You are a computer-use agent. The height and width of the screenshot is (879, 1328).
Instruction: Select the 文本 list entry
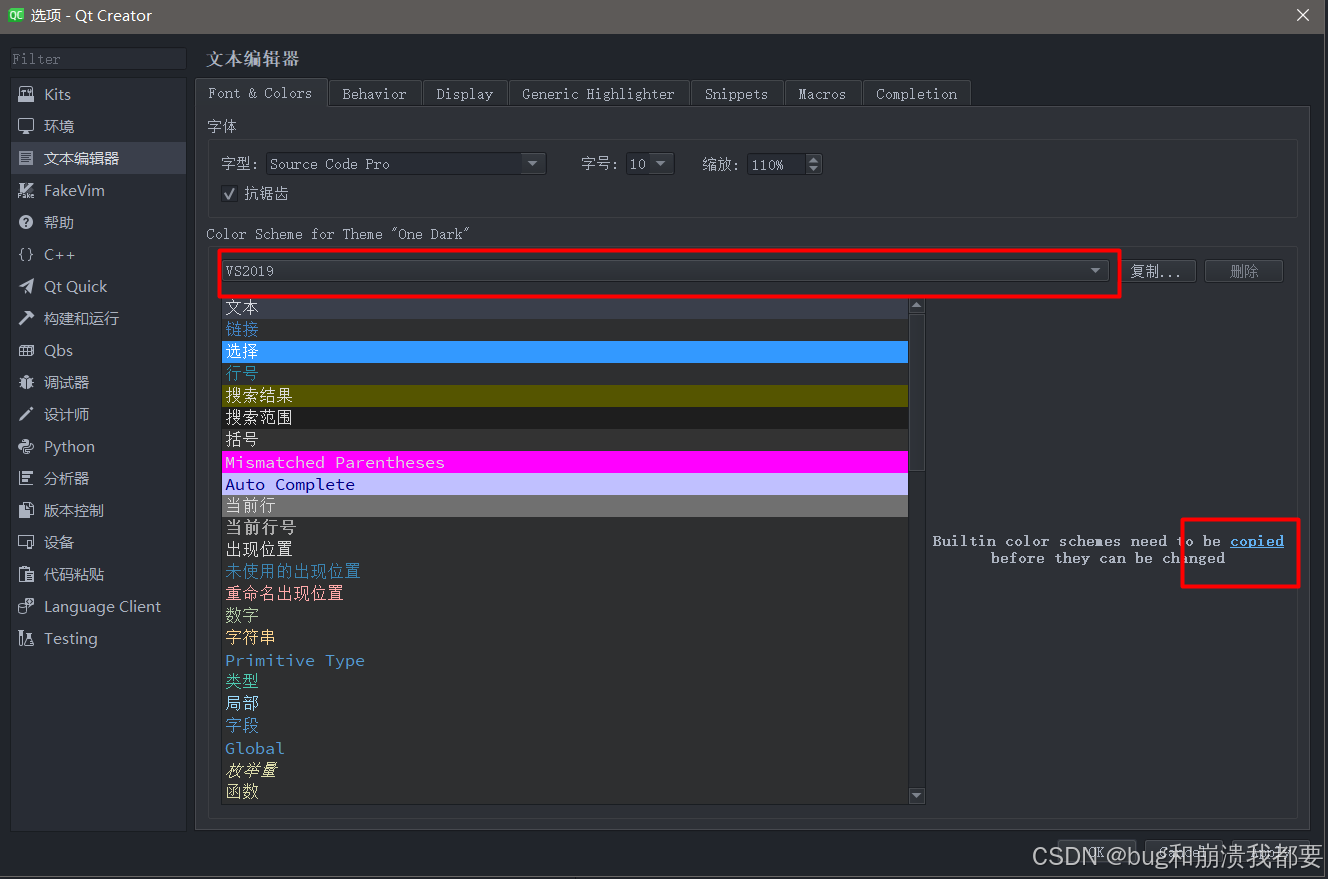click(x=565, y=308)
